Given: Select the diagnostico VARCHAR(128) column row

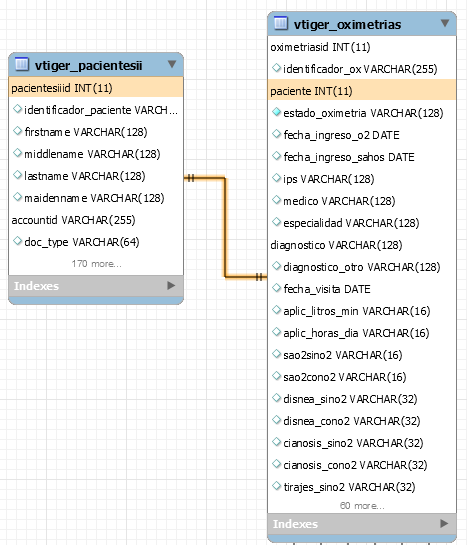Looking at the screenshot, I should 362,245.
